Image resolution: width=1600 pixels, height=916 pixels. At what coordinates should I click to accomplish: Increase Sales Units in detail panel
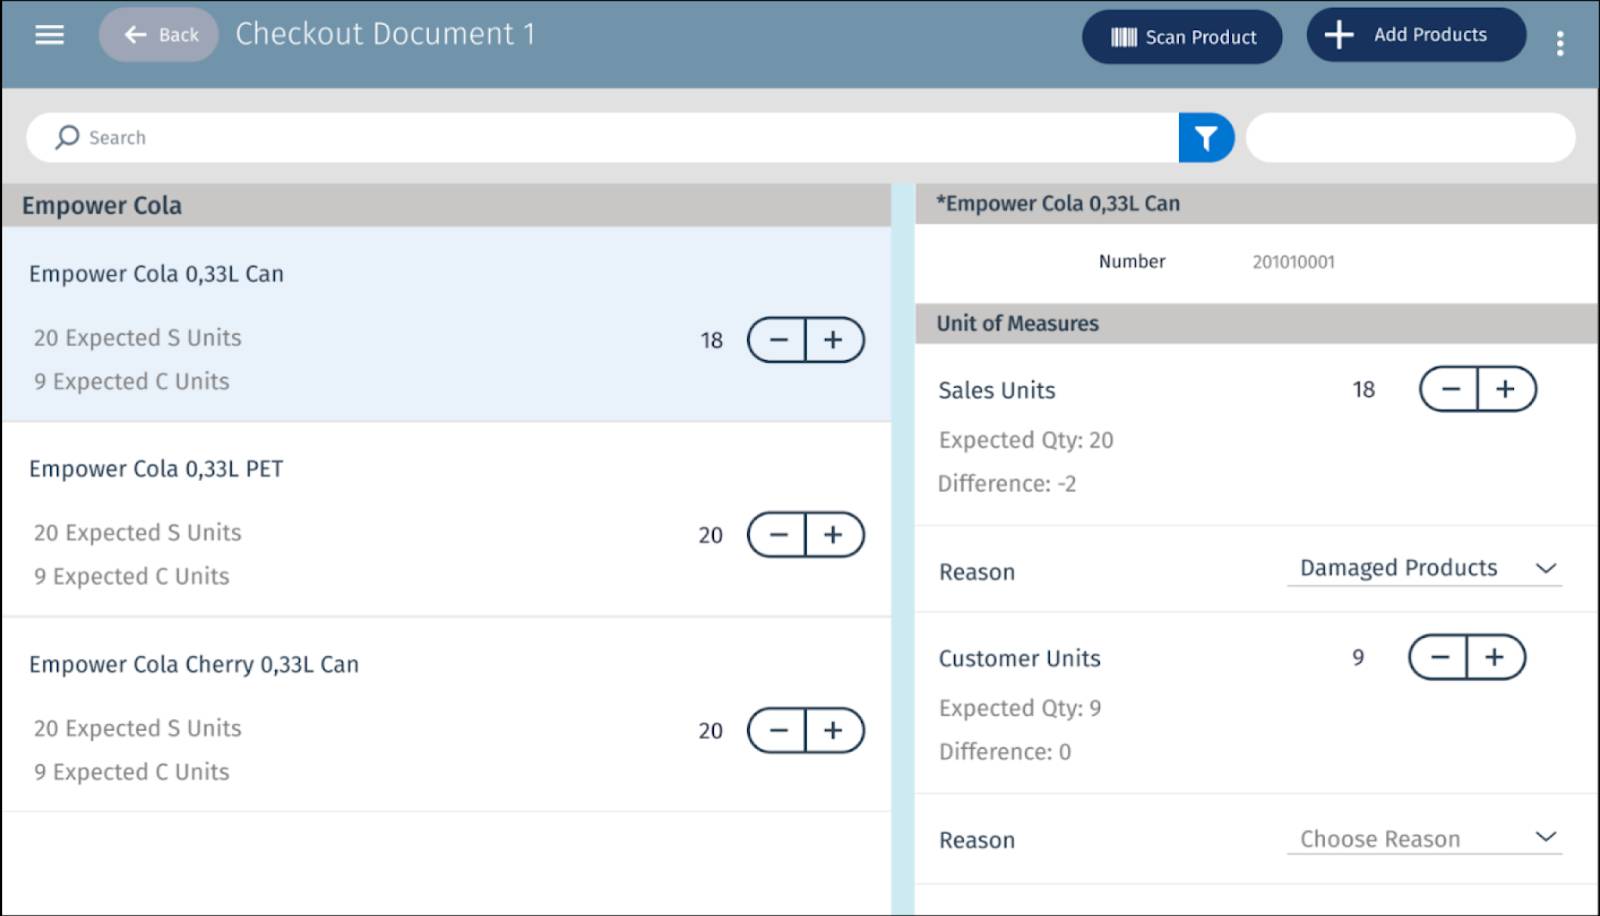click(1506, 389)
